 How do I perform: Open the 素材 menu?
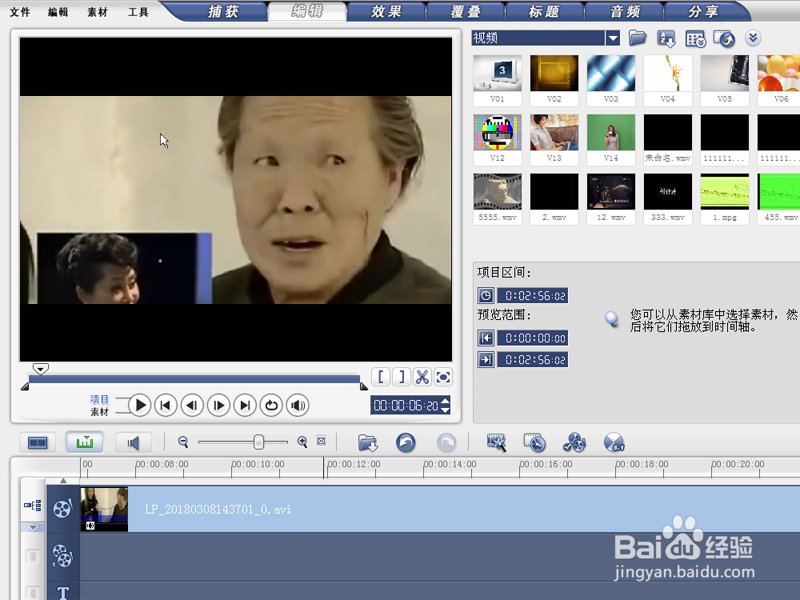click(97, 12)
